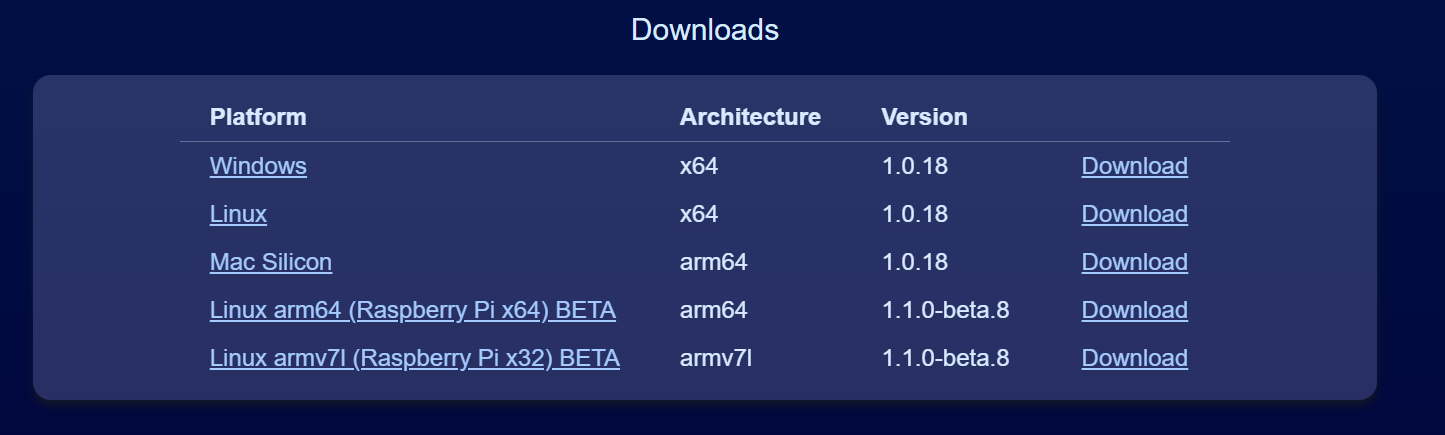Select Linux arm64 (Raspberry Pi x64) BETA link

(x=412, y=310)
